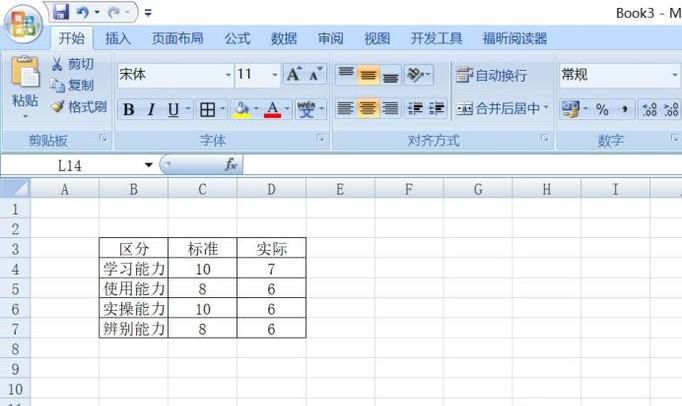Select row 4 header
The width and height of the screenshot is (682, 406).
(15, 269)
